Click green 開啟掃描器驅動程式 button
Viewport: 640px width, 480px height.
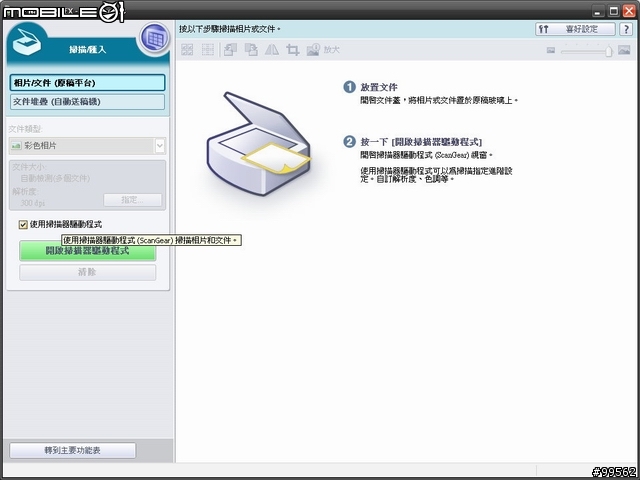coord(87,250)
